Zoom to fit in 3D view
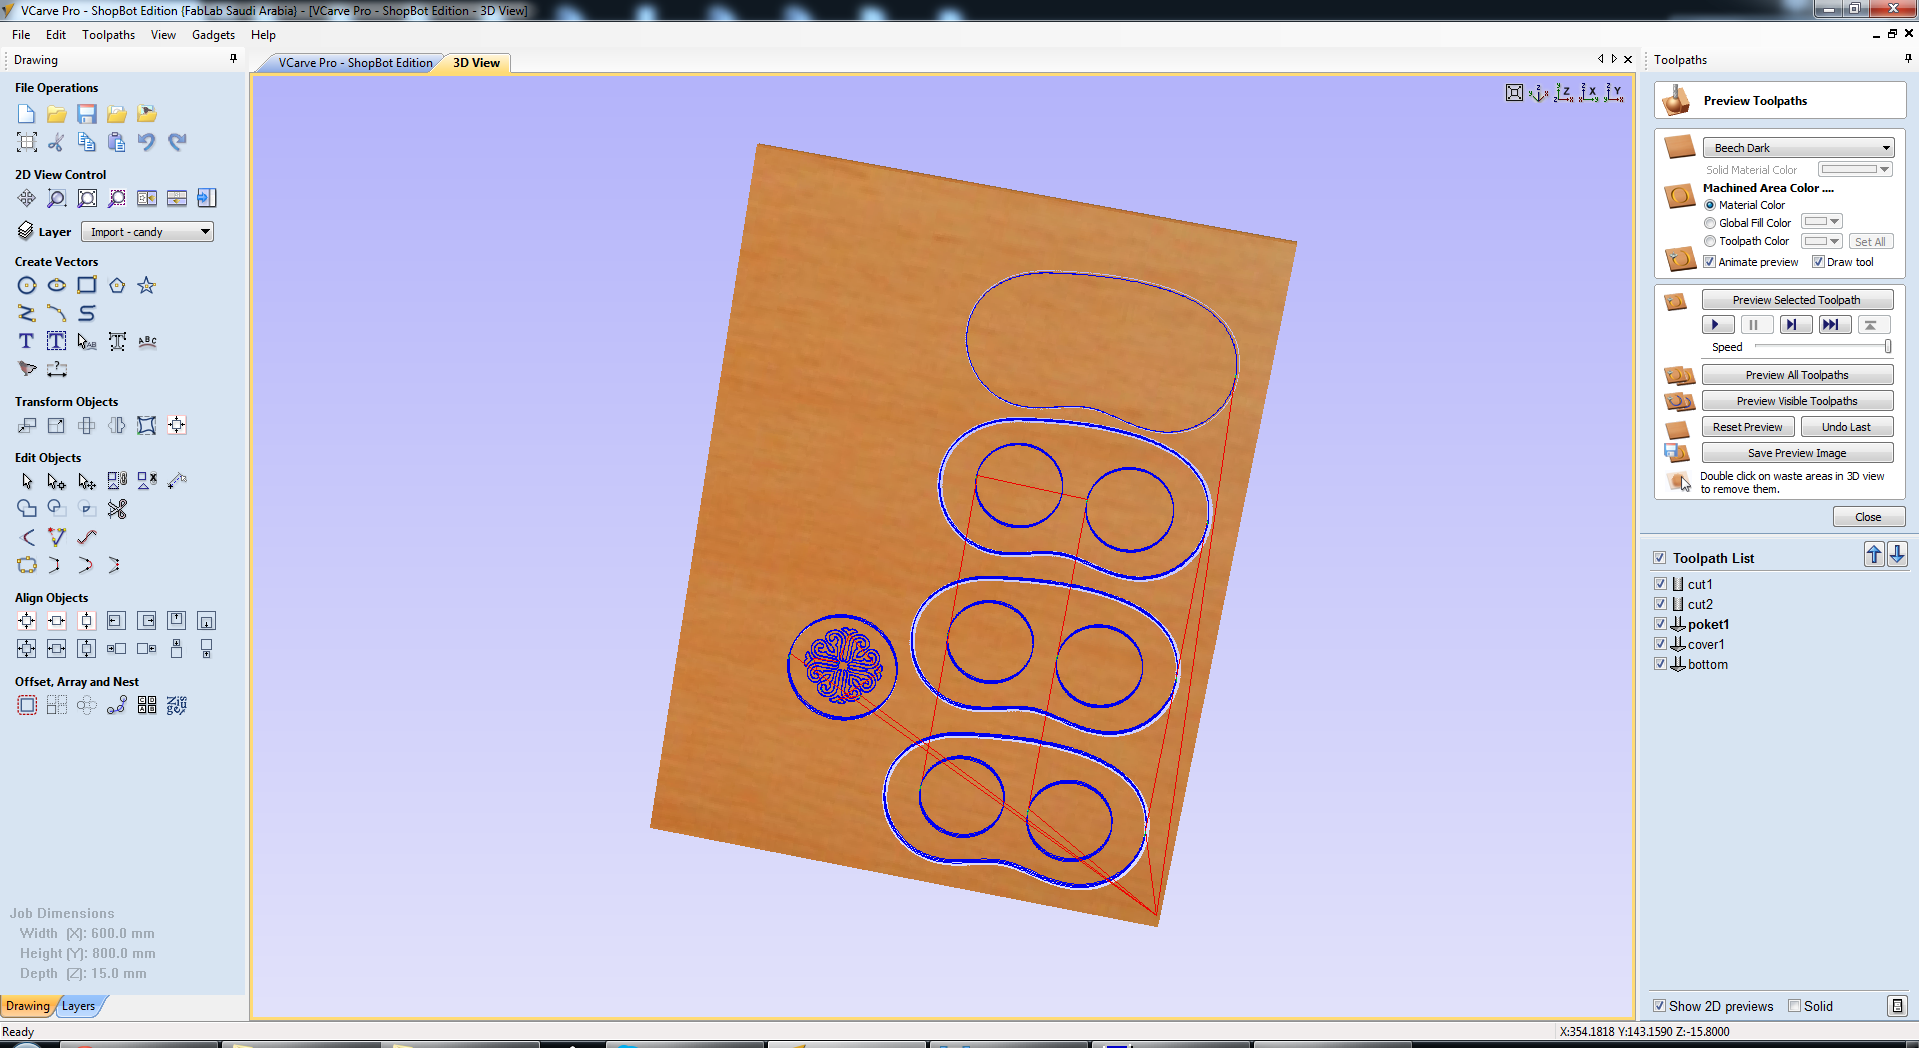The image size is (1919, 1048). click(x=1515, y=93)
